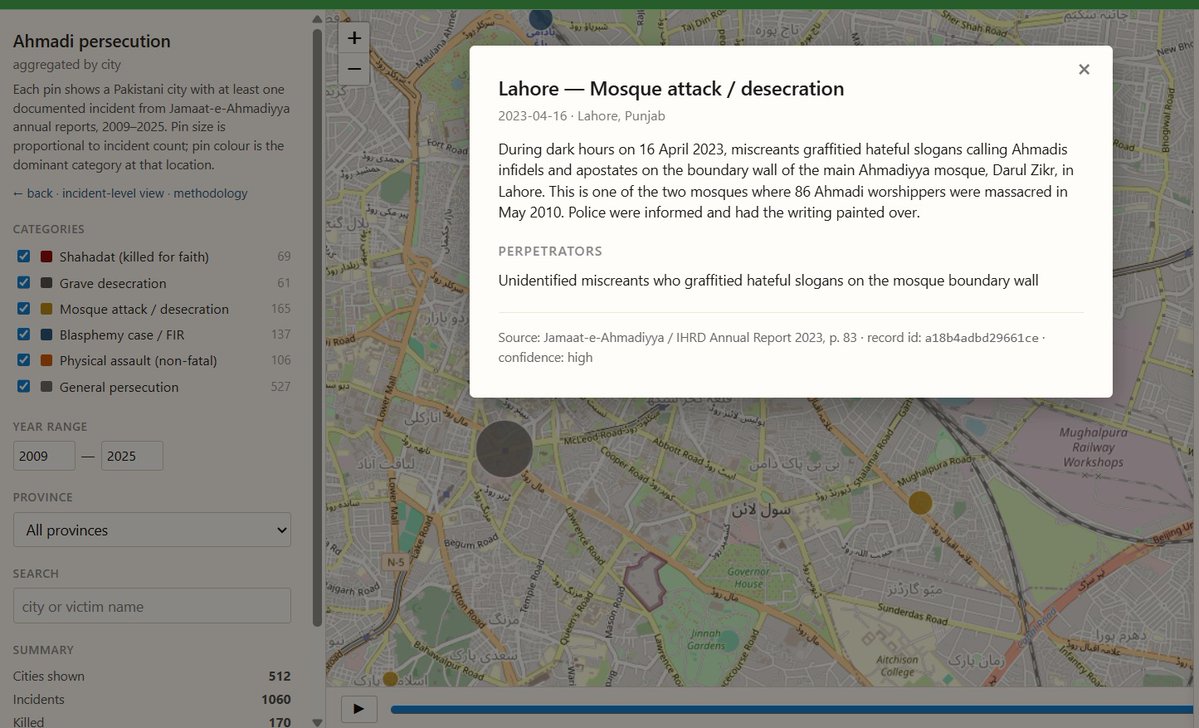Click the General persecution count 527
This screenshot has width=1199, height=728.
tap(281, 386)
